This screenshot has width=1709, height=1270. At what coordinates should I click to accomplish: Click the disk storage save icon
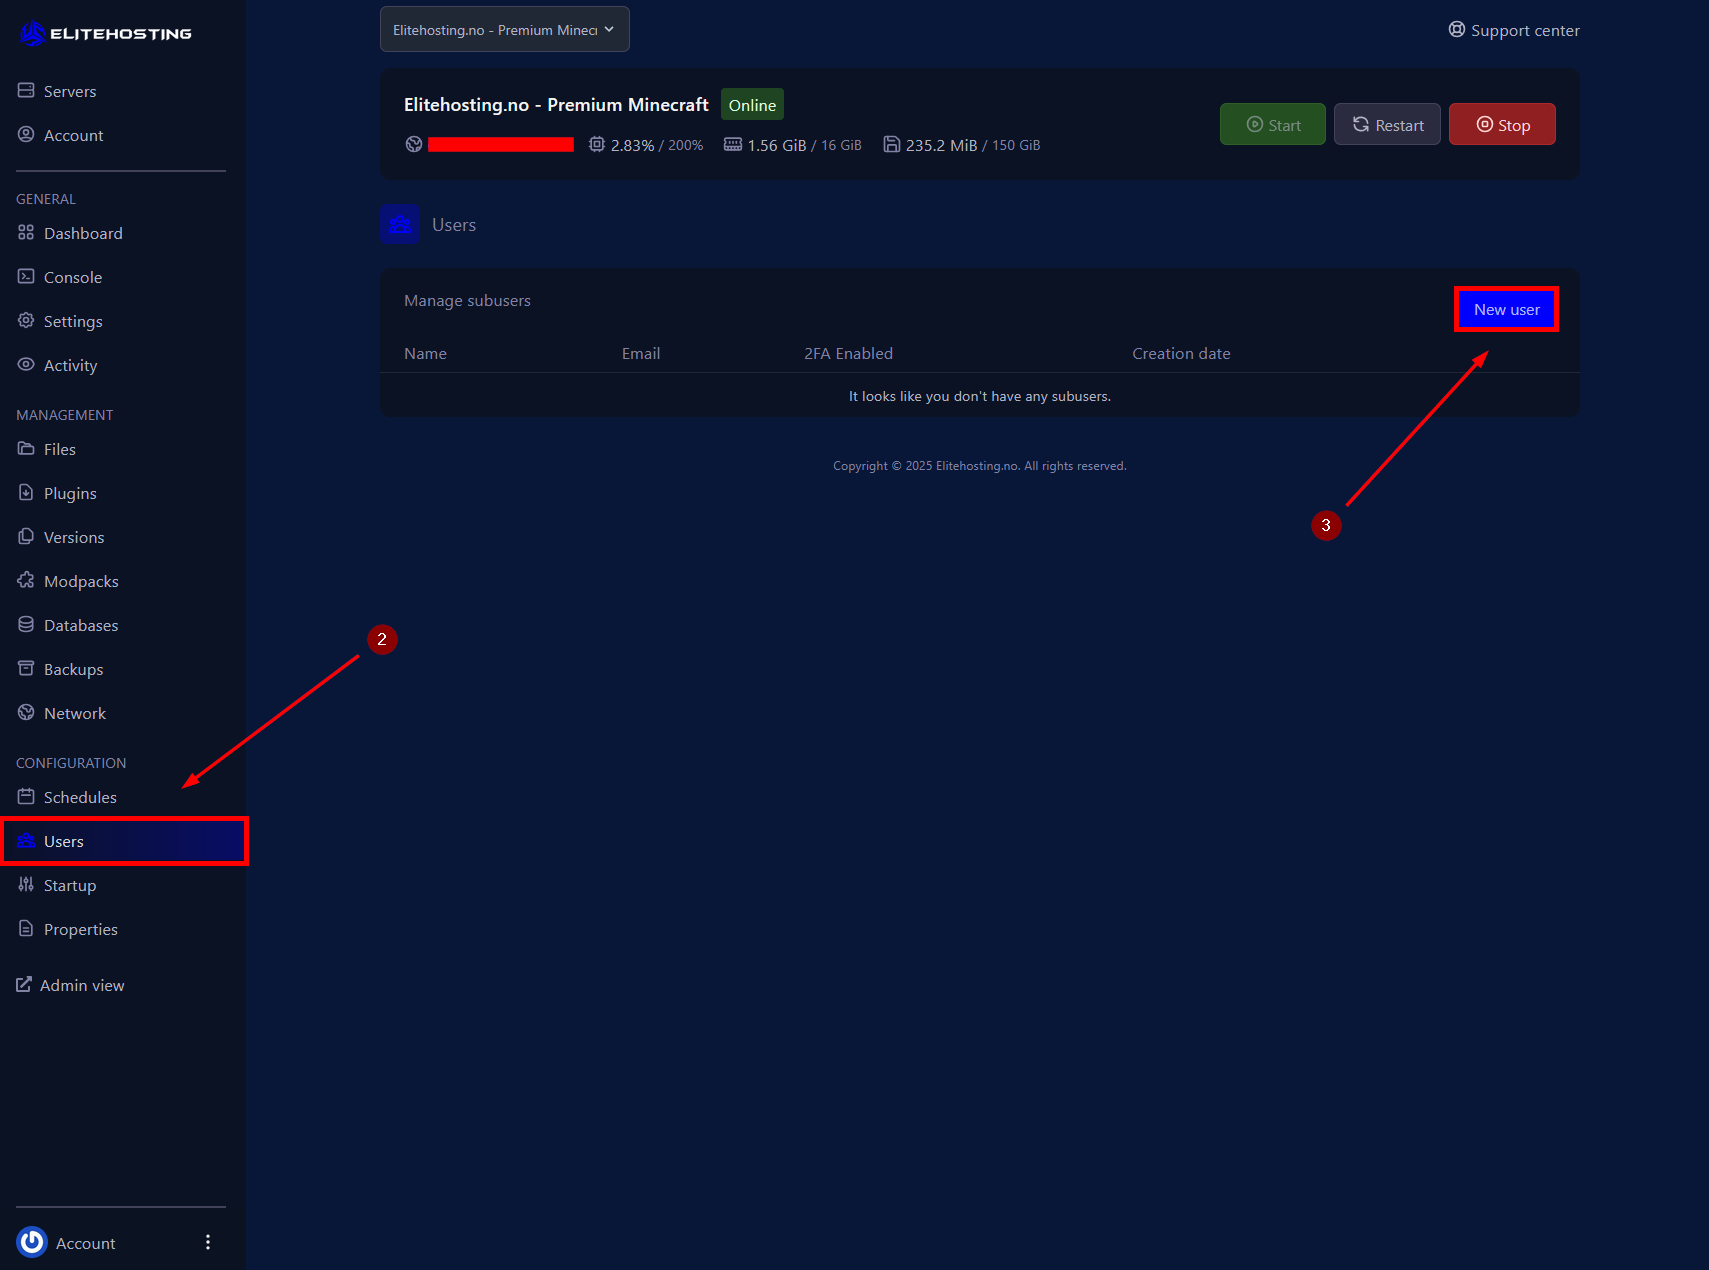pos(891,144)
